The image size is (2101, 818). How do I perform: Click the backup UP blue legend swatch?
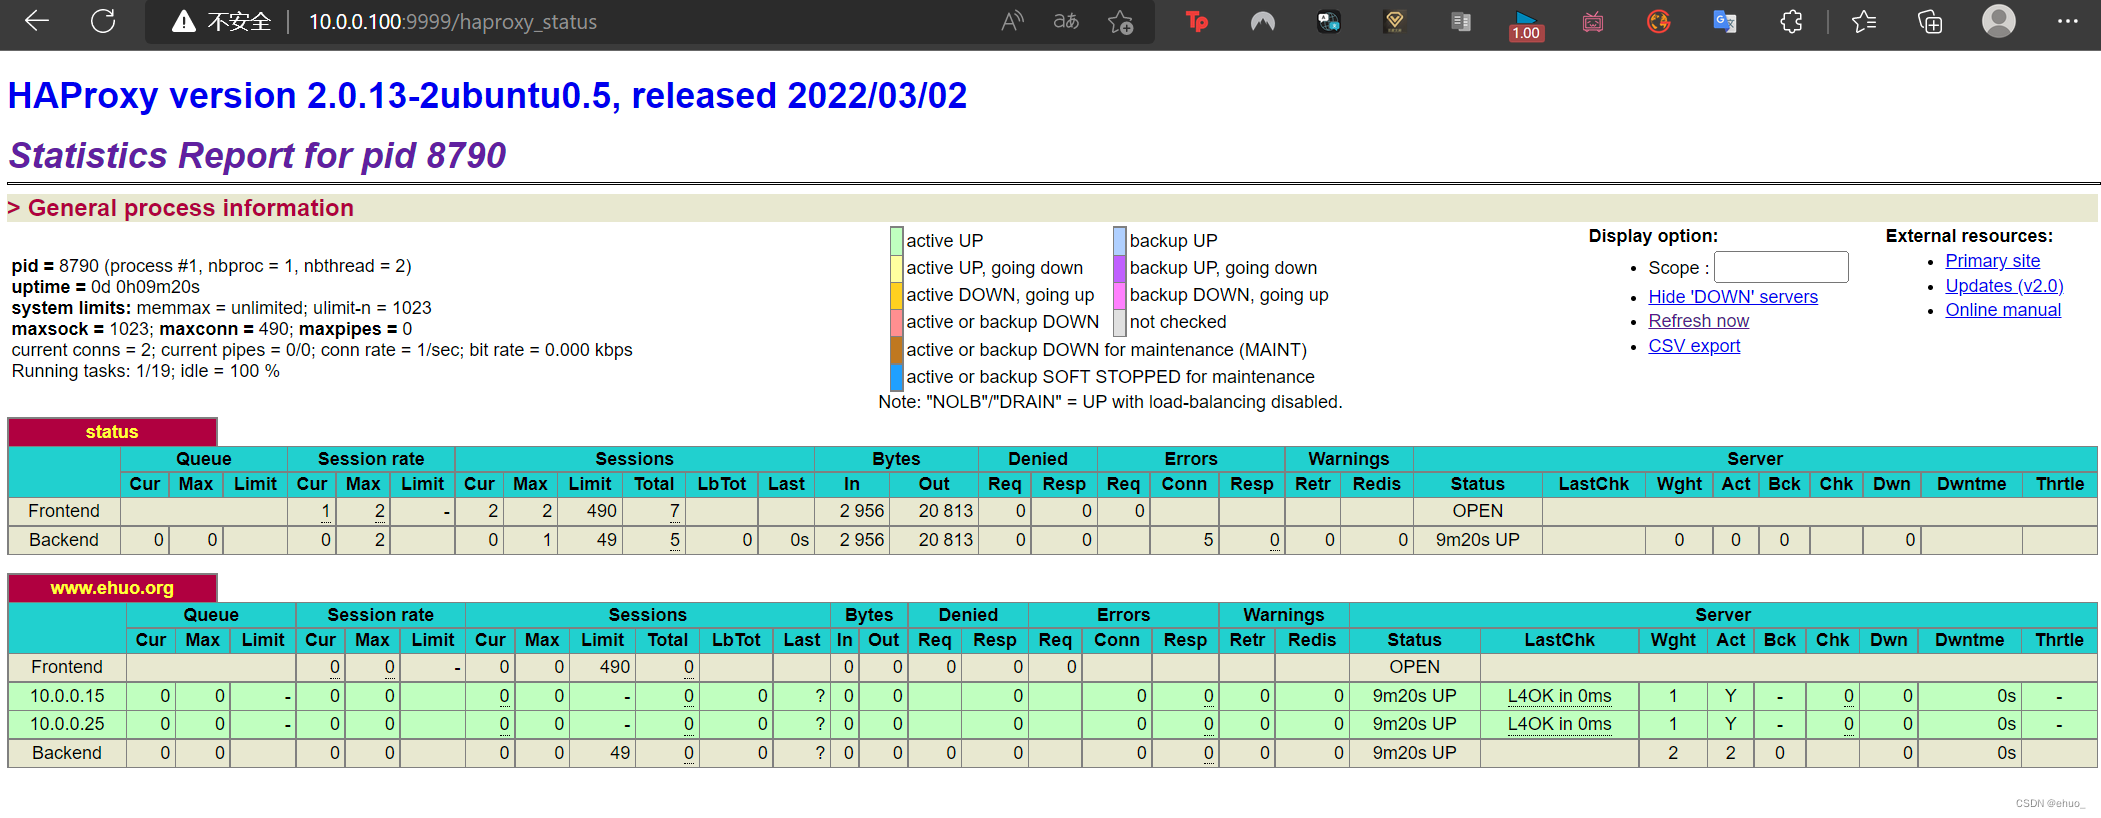pyautogui.click(x=1120, y=241)
